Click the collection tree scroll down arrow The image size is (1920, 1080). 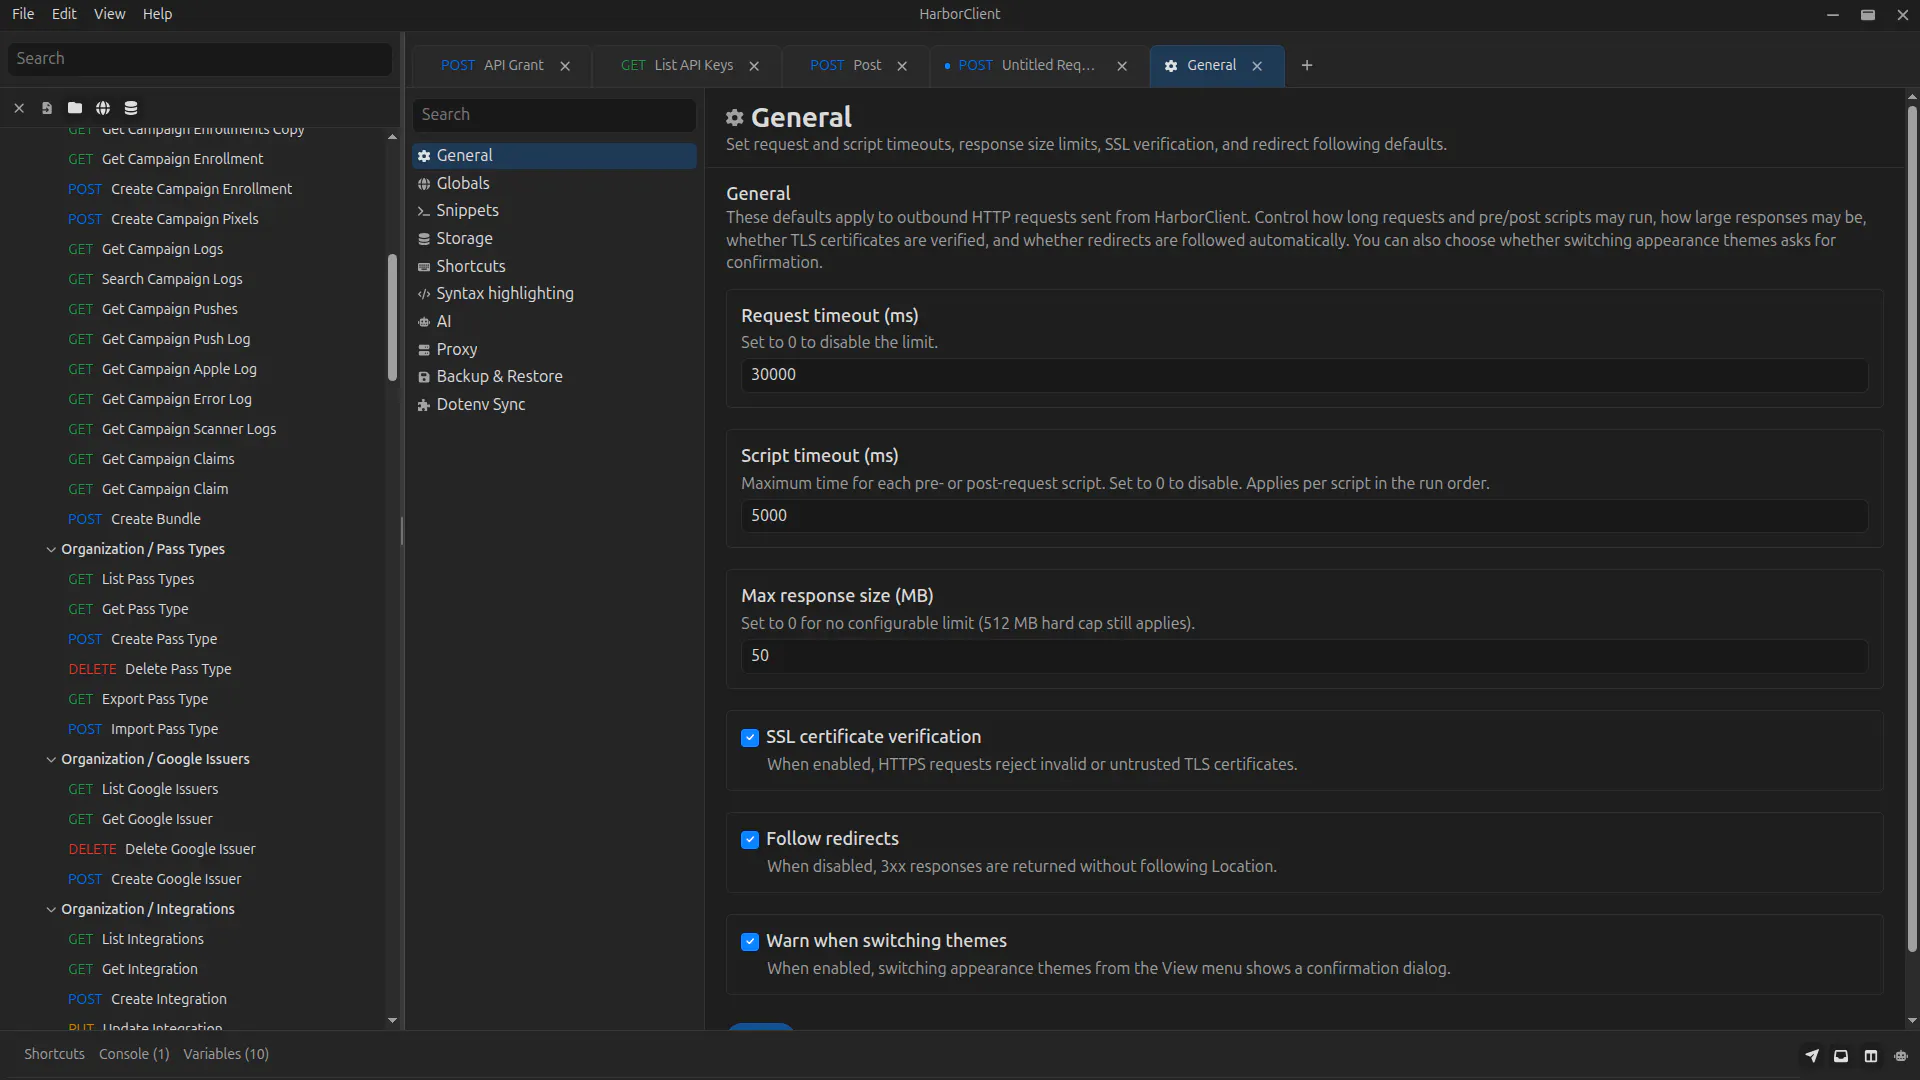pyautogui.click(x=392, y=1021)
